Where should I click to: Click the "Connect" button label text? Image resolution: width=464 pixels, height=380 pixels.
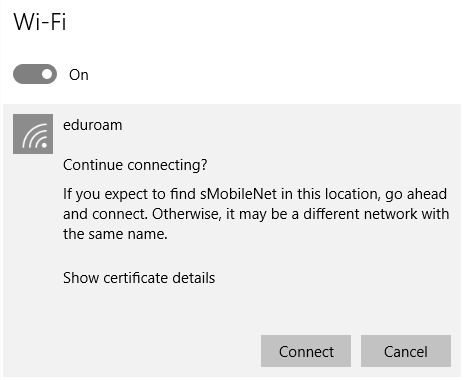click(306, 352)
